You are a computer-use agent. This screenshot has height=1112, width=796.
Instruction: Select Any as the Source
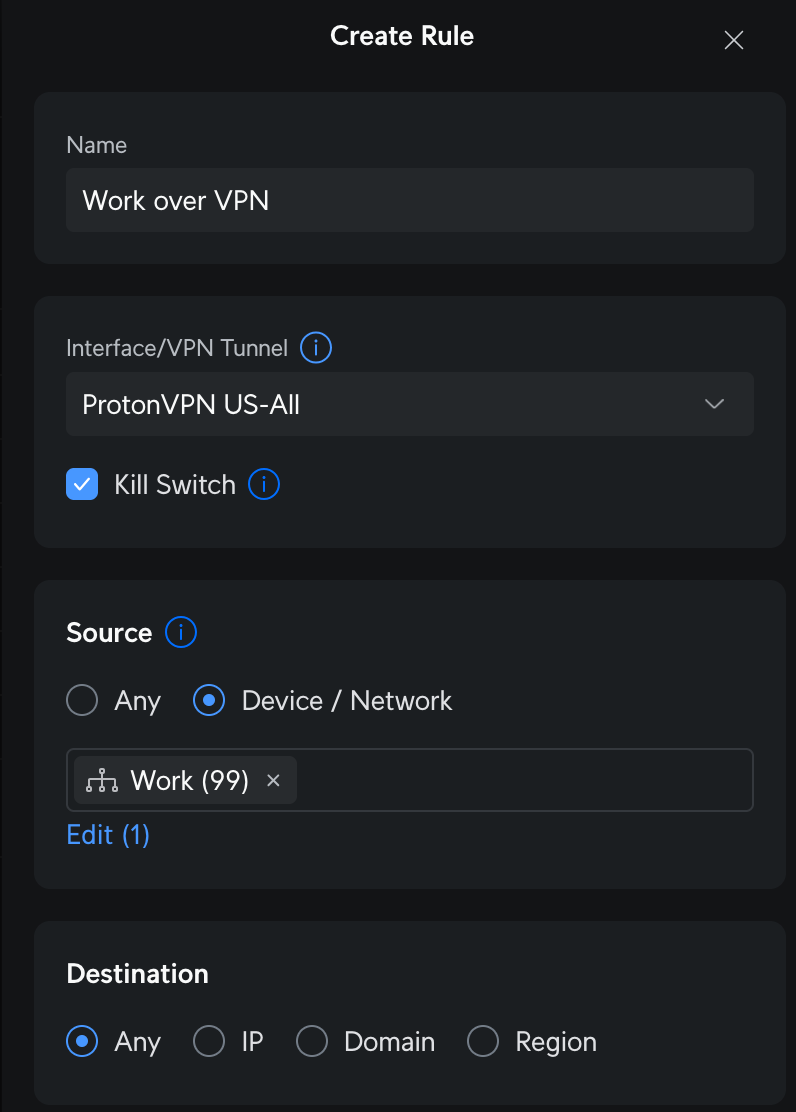82,701
